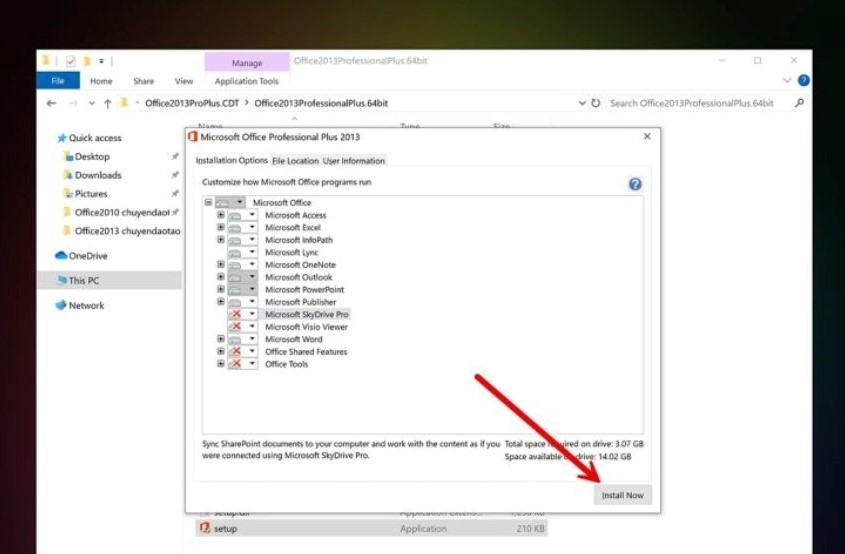Open install option dropdown for Office Tools

pos(242,363)
